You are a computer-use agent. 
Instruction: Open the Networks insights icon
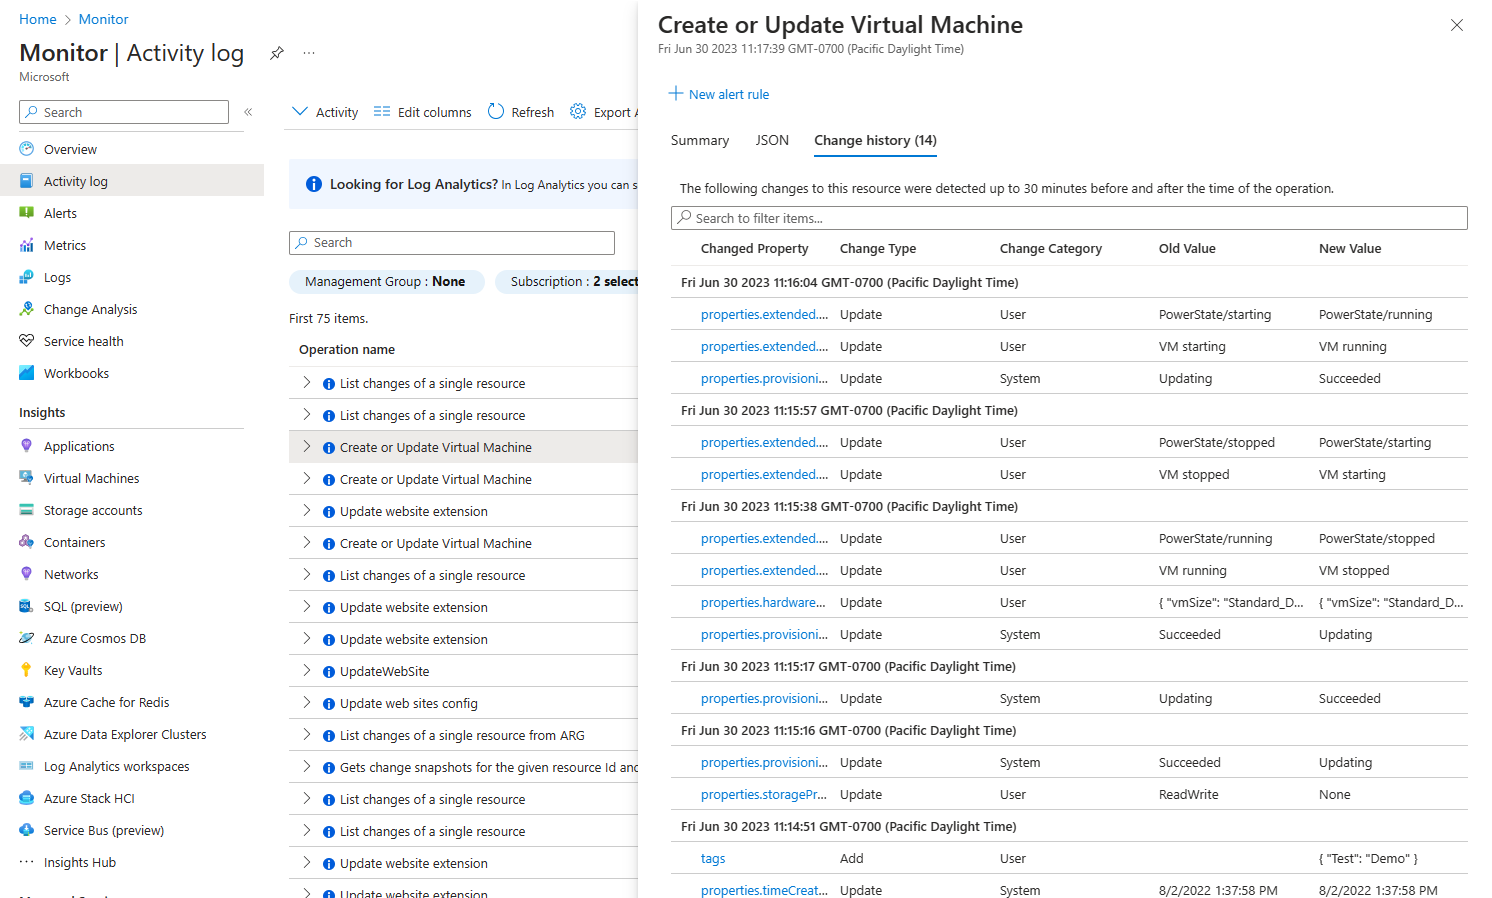tap(27, 574)
